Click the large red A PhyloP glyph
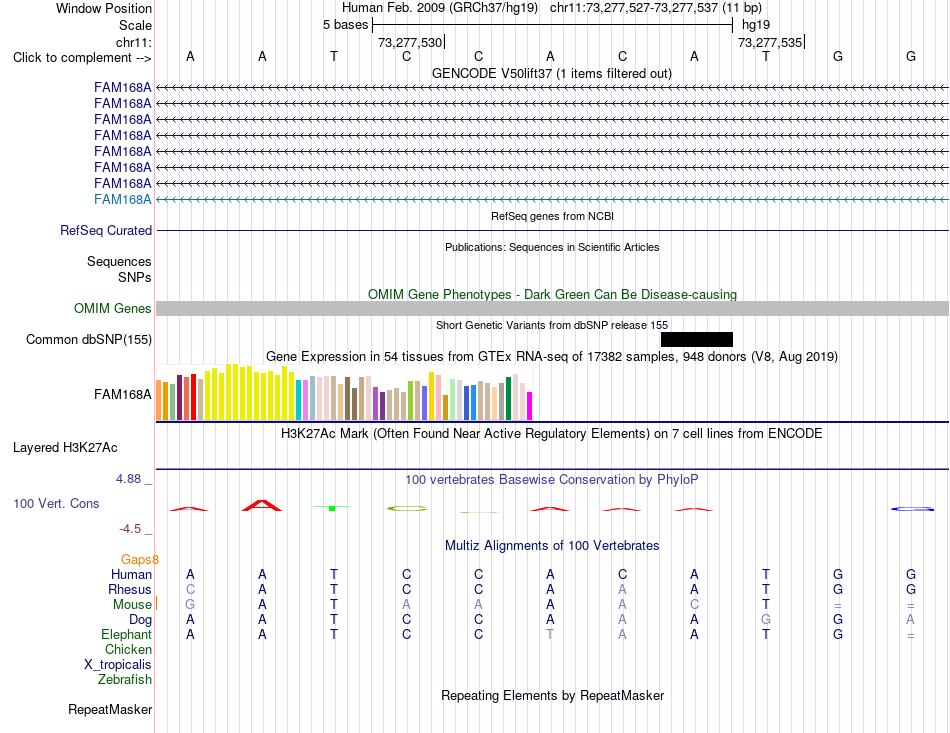The image size is (950, 733). (262, 505)
